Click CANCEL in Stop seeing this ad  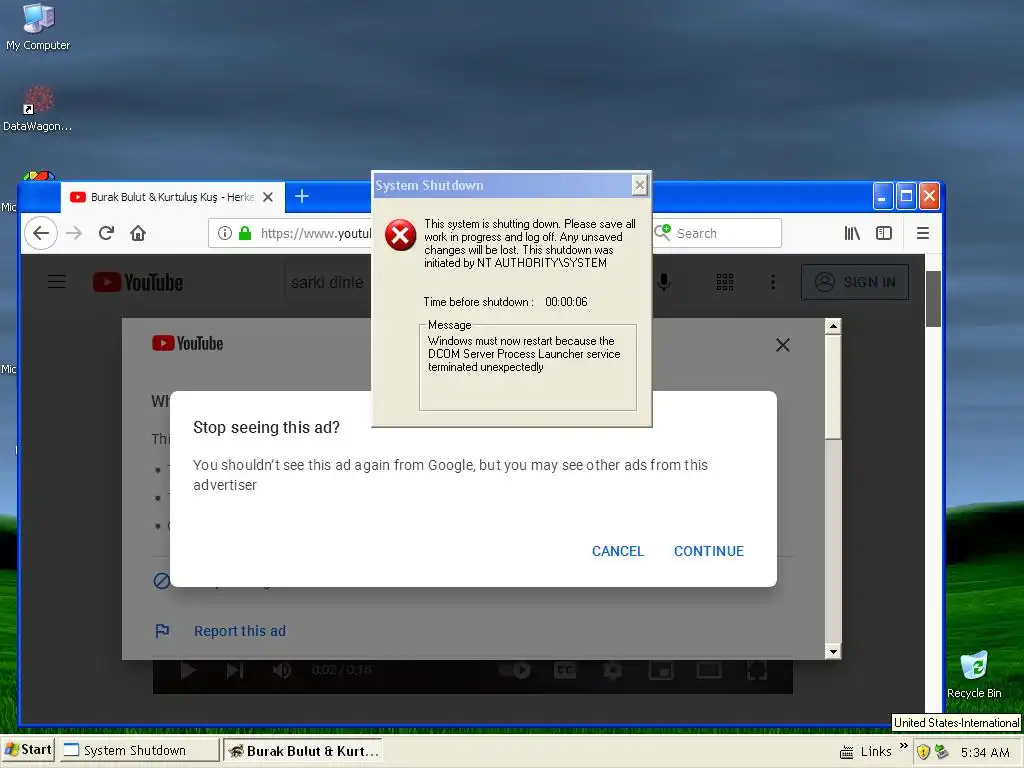click(618, 551)
